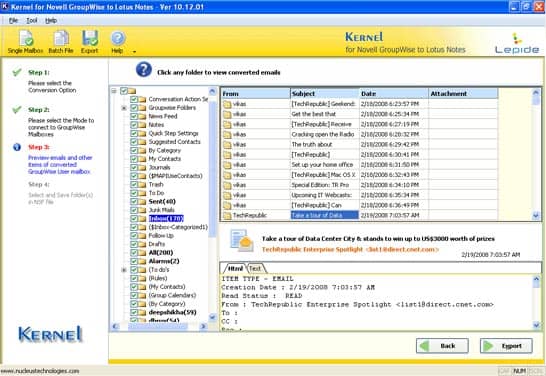
Task: Sort emails by From column header
Action: tap(256, 93)
